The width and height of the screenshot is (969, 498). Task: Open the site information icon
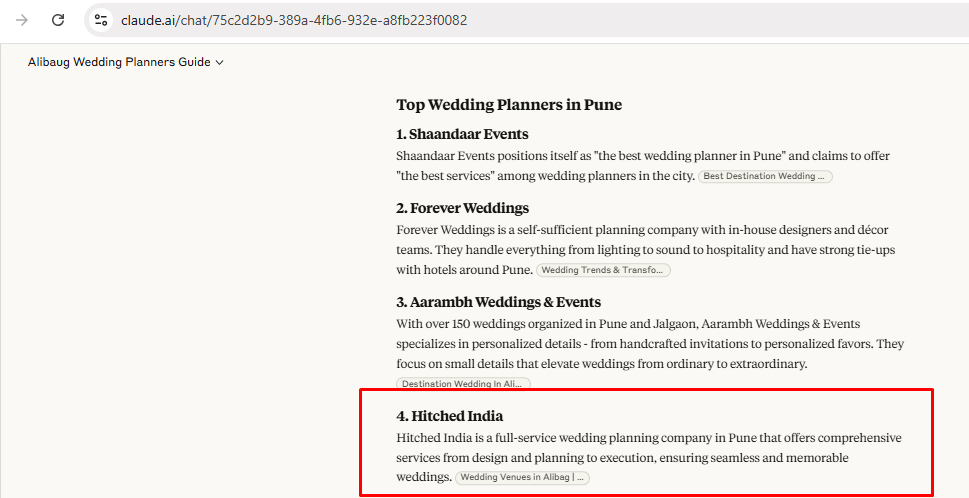(101, 20)
